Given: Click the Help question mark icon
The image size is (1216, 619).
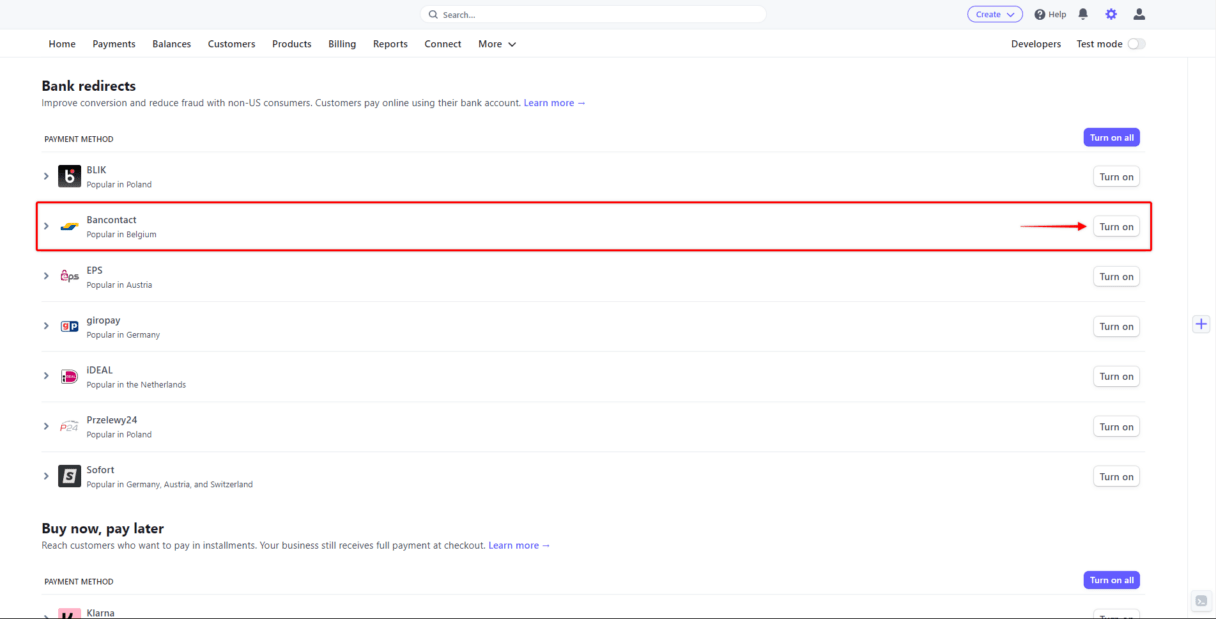Looking at the screenshot, I should [1040, 14].
